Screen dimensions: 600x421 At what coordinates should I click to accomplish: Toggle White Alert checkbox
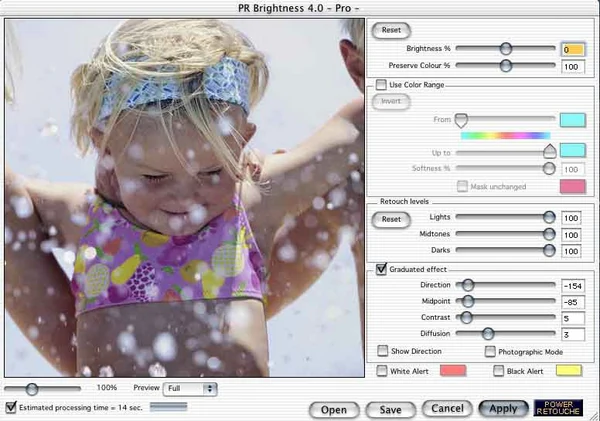[382, 371]
